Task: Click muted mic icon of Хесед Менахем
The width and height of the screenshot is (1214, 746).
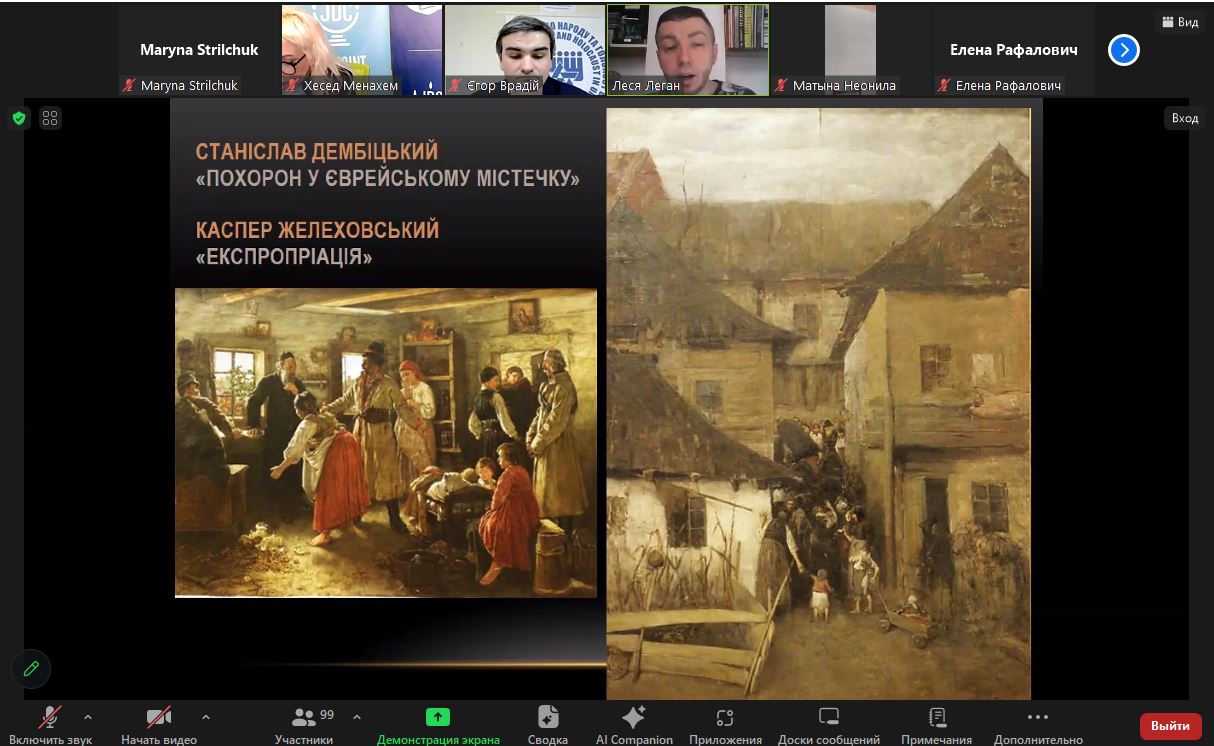Action: (x=293, y=86)
